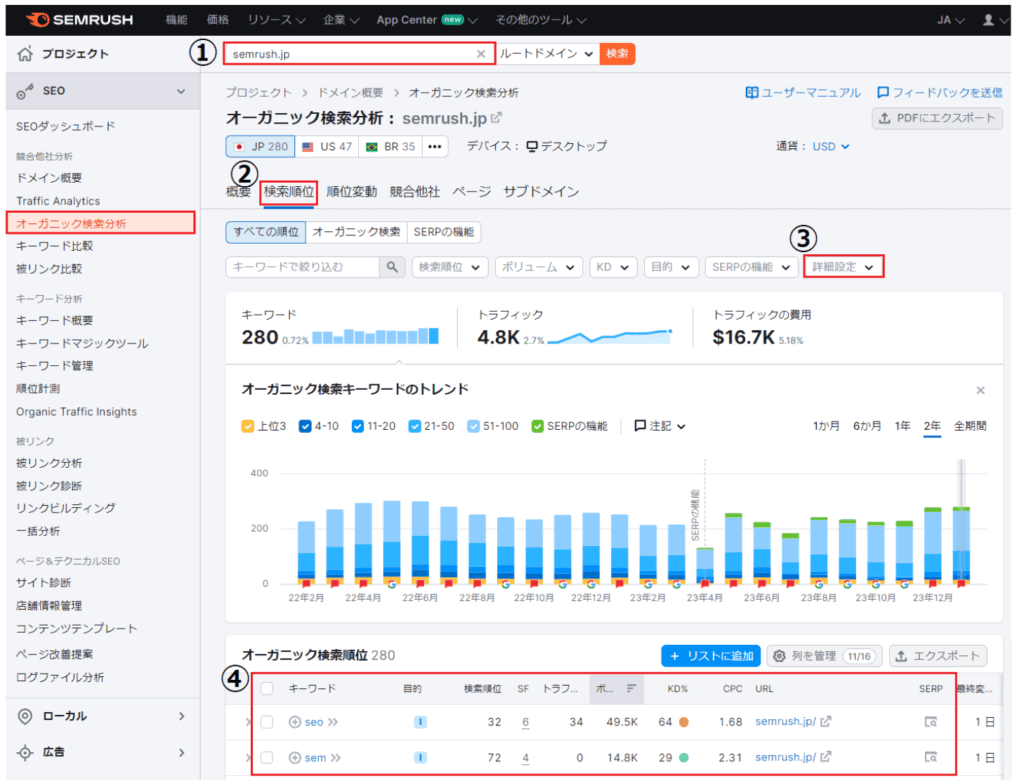The image size is (1024, 781).
Task: Click the magnifier icon beside keyword filter
Action: pos(392,267)
